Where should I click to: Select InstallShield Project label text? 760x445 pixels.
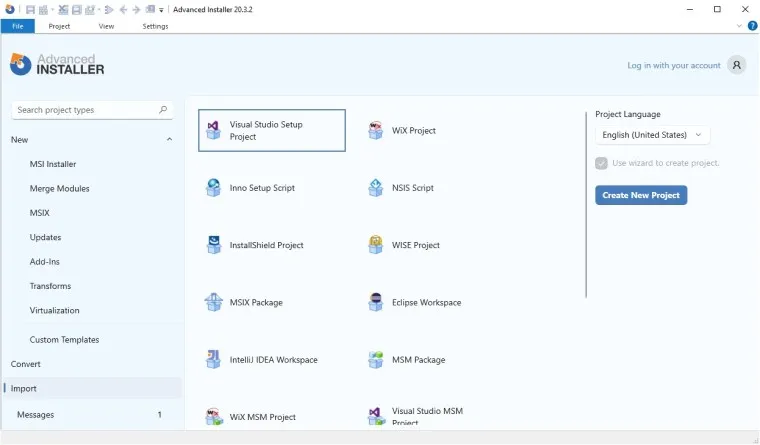coord(267,245)
